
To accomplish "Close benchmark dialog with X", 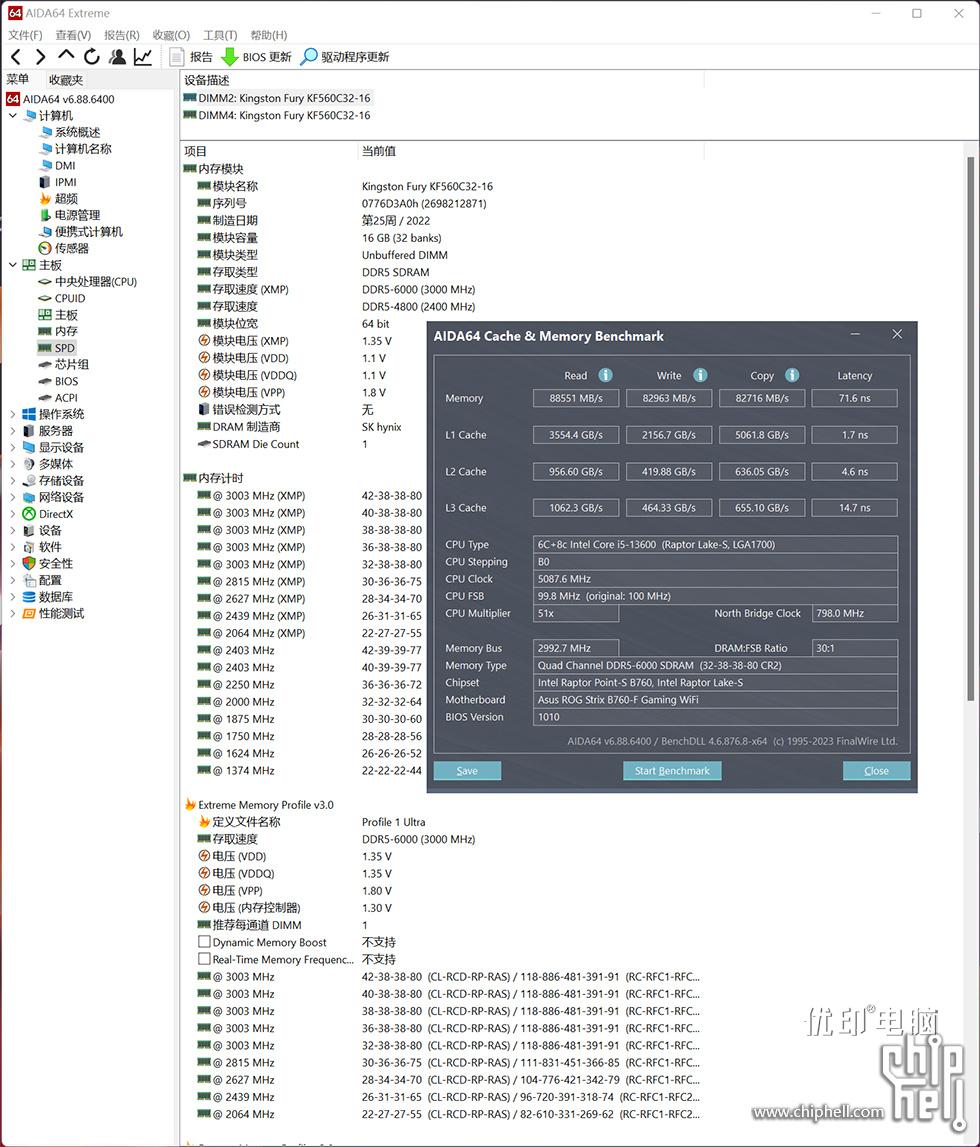I will (x=897, y=334).
